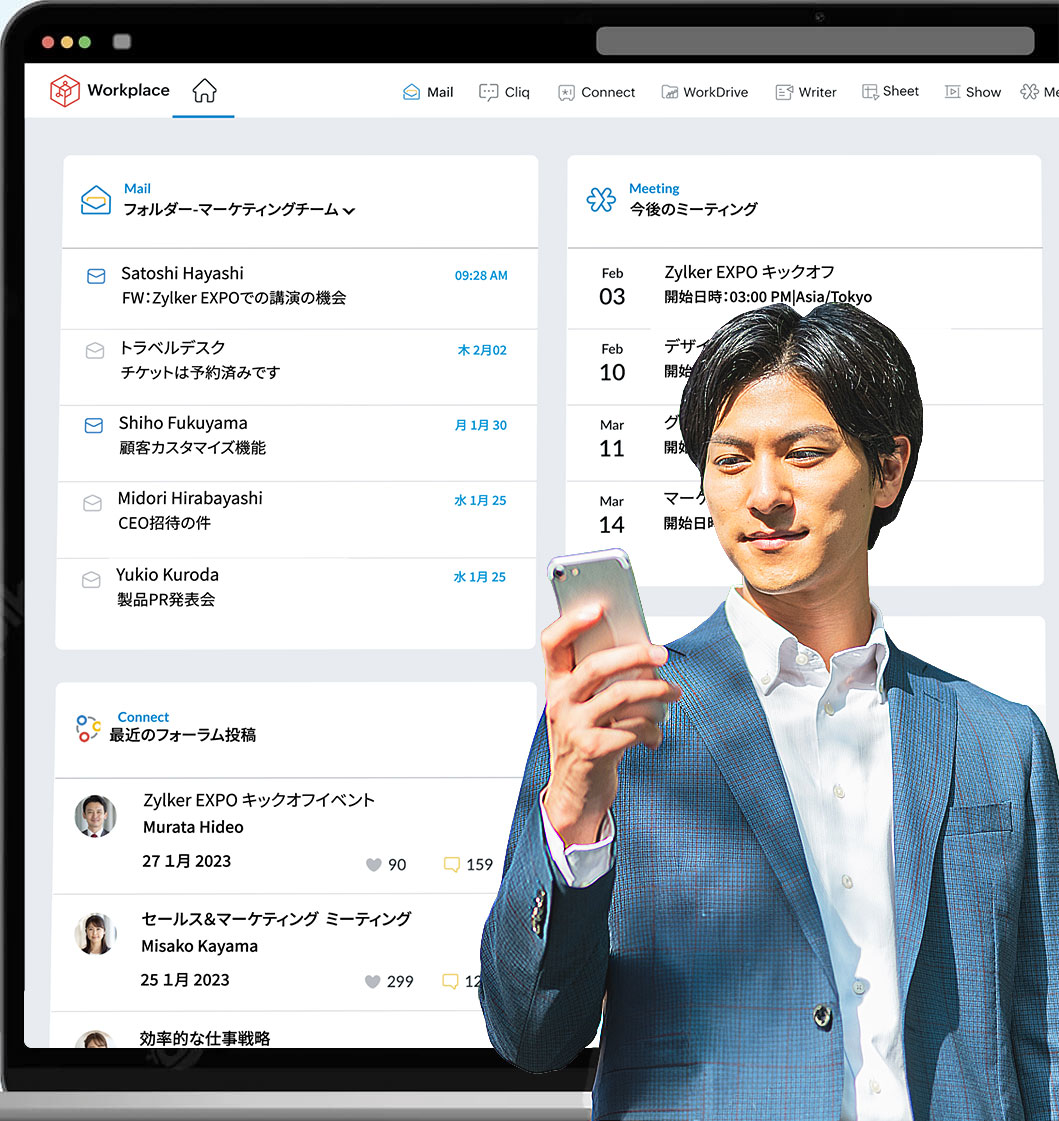Click Mail widget envelope icon

tap(96, 200)
